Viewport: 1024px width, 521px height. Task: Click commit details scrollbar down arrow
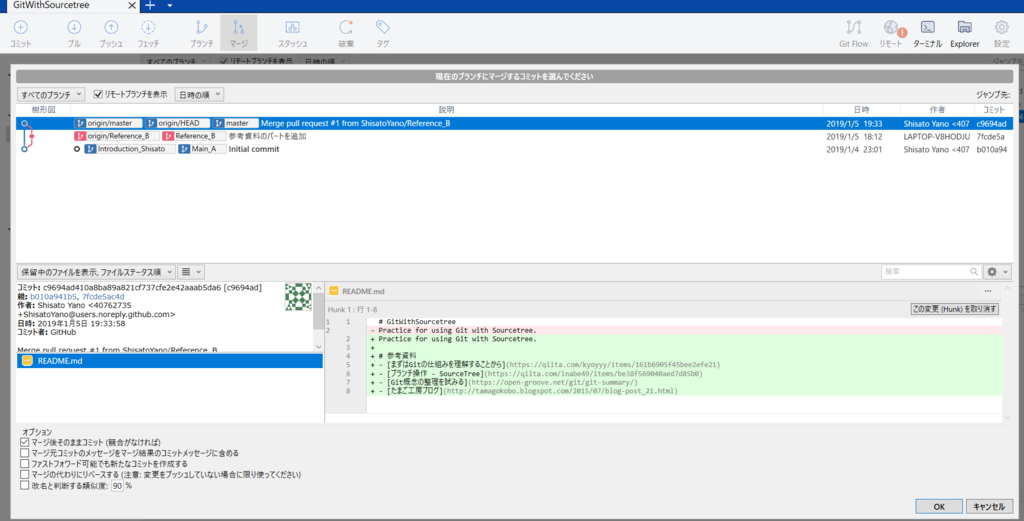tap(319, 347)
